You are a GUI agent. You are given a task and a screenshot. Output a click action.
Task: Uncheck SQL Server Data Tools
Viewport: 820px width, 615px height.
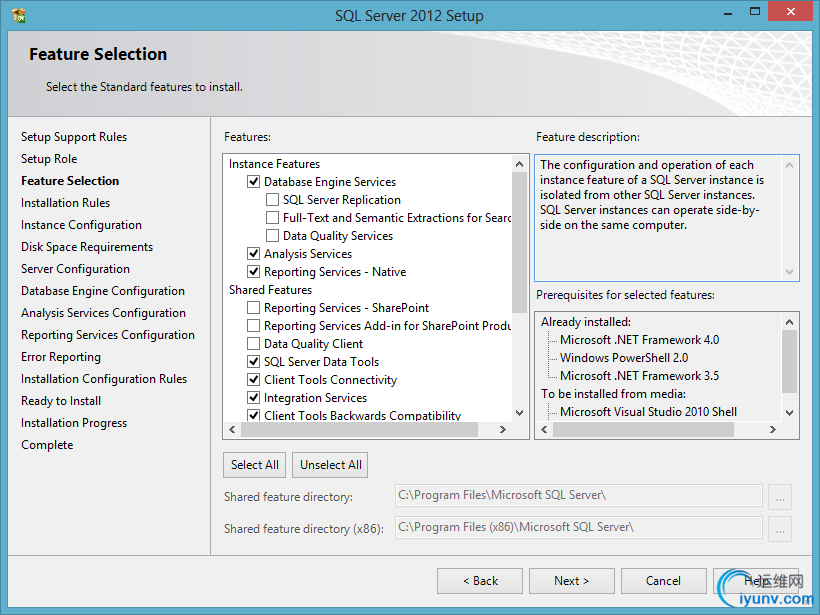click(254, 361)
